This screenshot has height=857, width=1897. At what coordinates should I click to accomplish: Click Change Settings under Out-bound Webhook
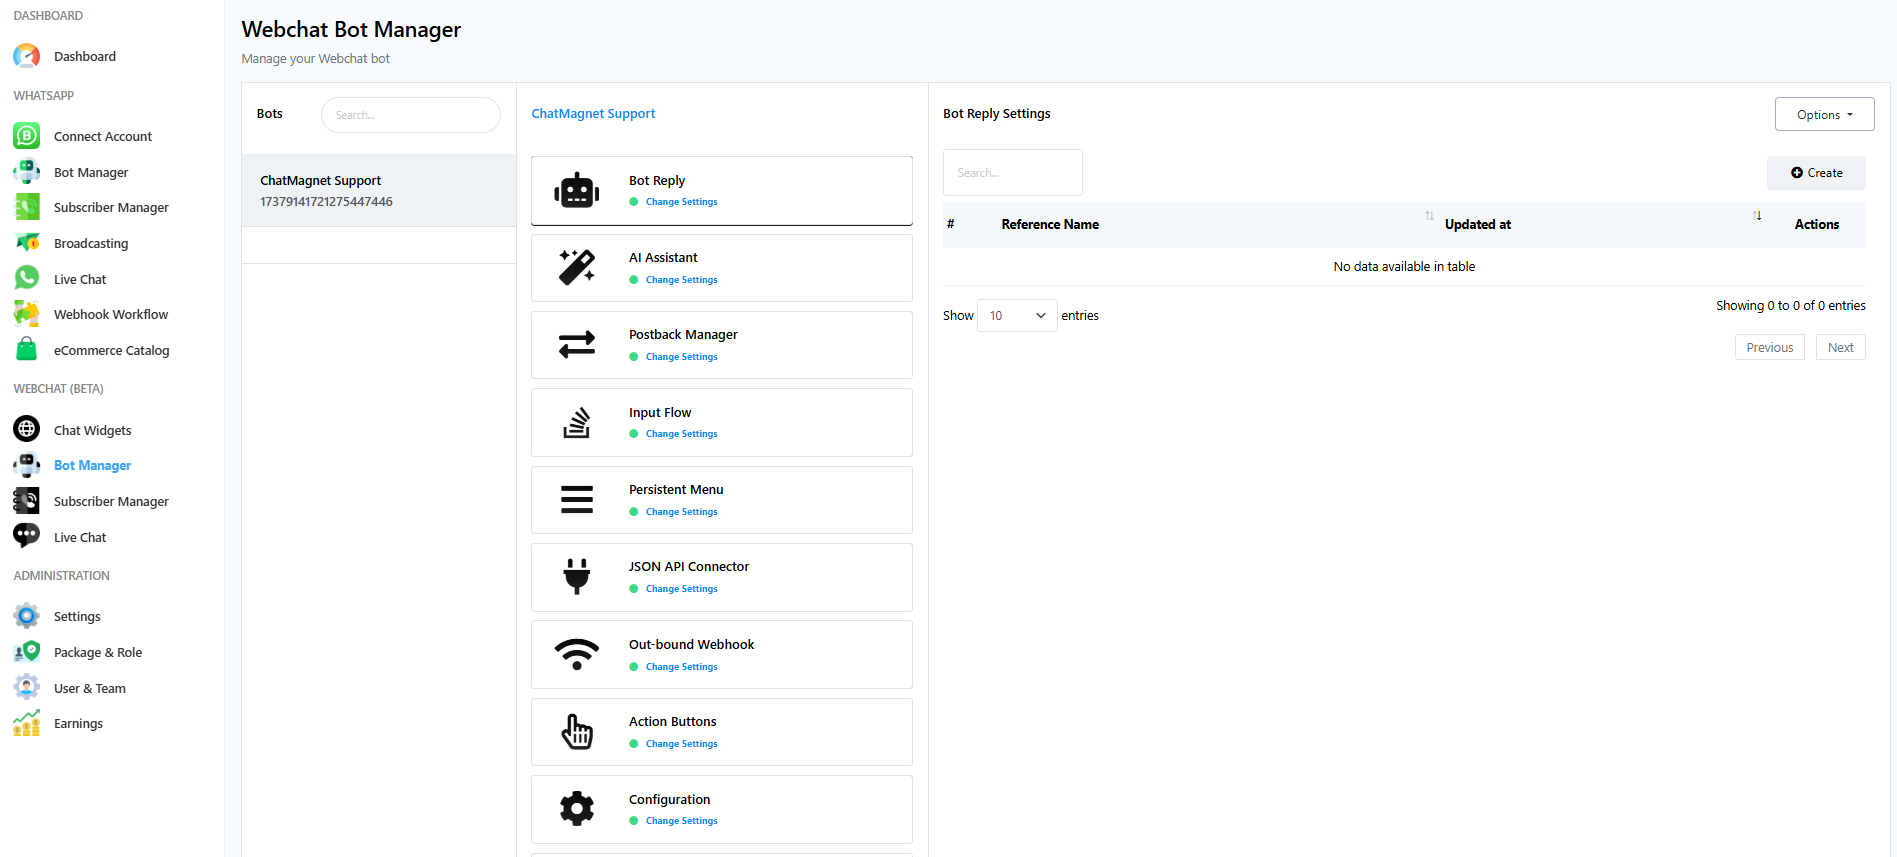[681, 667]
